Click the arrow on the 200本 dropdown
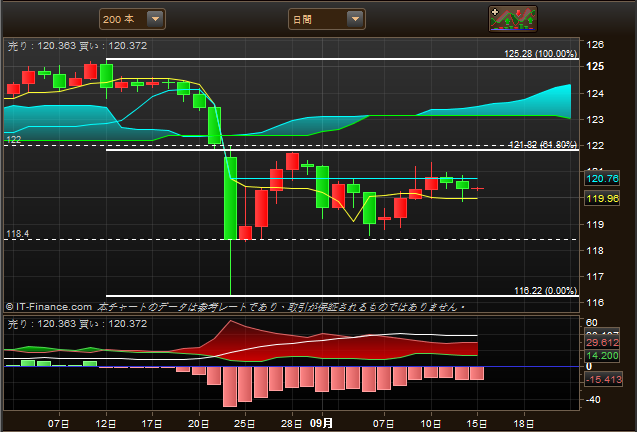This screenshot has height=432, width=637. pyautogui.click(x=155, y=19)
